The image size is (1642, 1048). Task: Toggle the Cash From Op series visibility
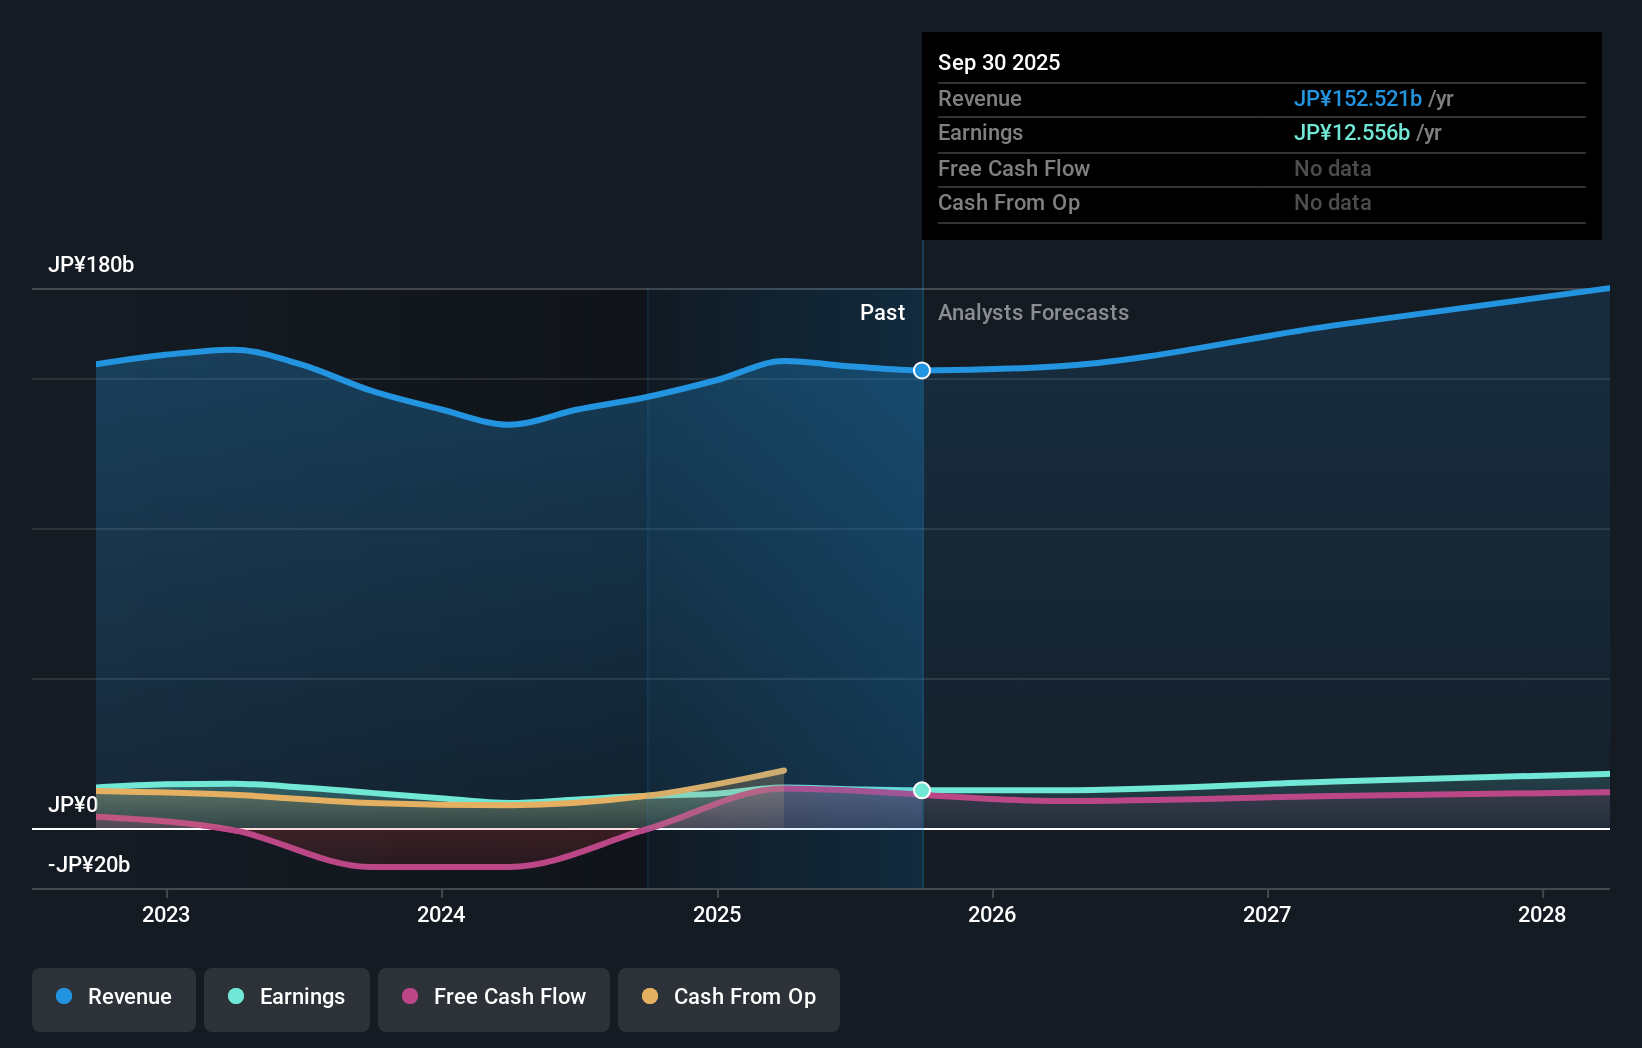pyautogui.click(x=729, y=997)
